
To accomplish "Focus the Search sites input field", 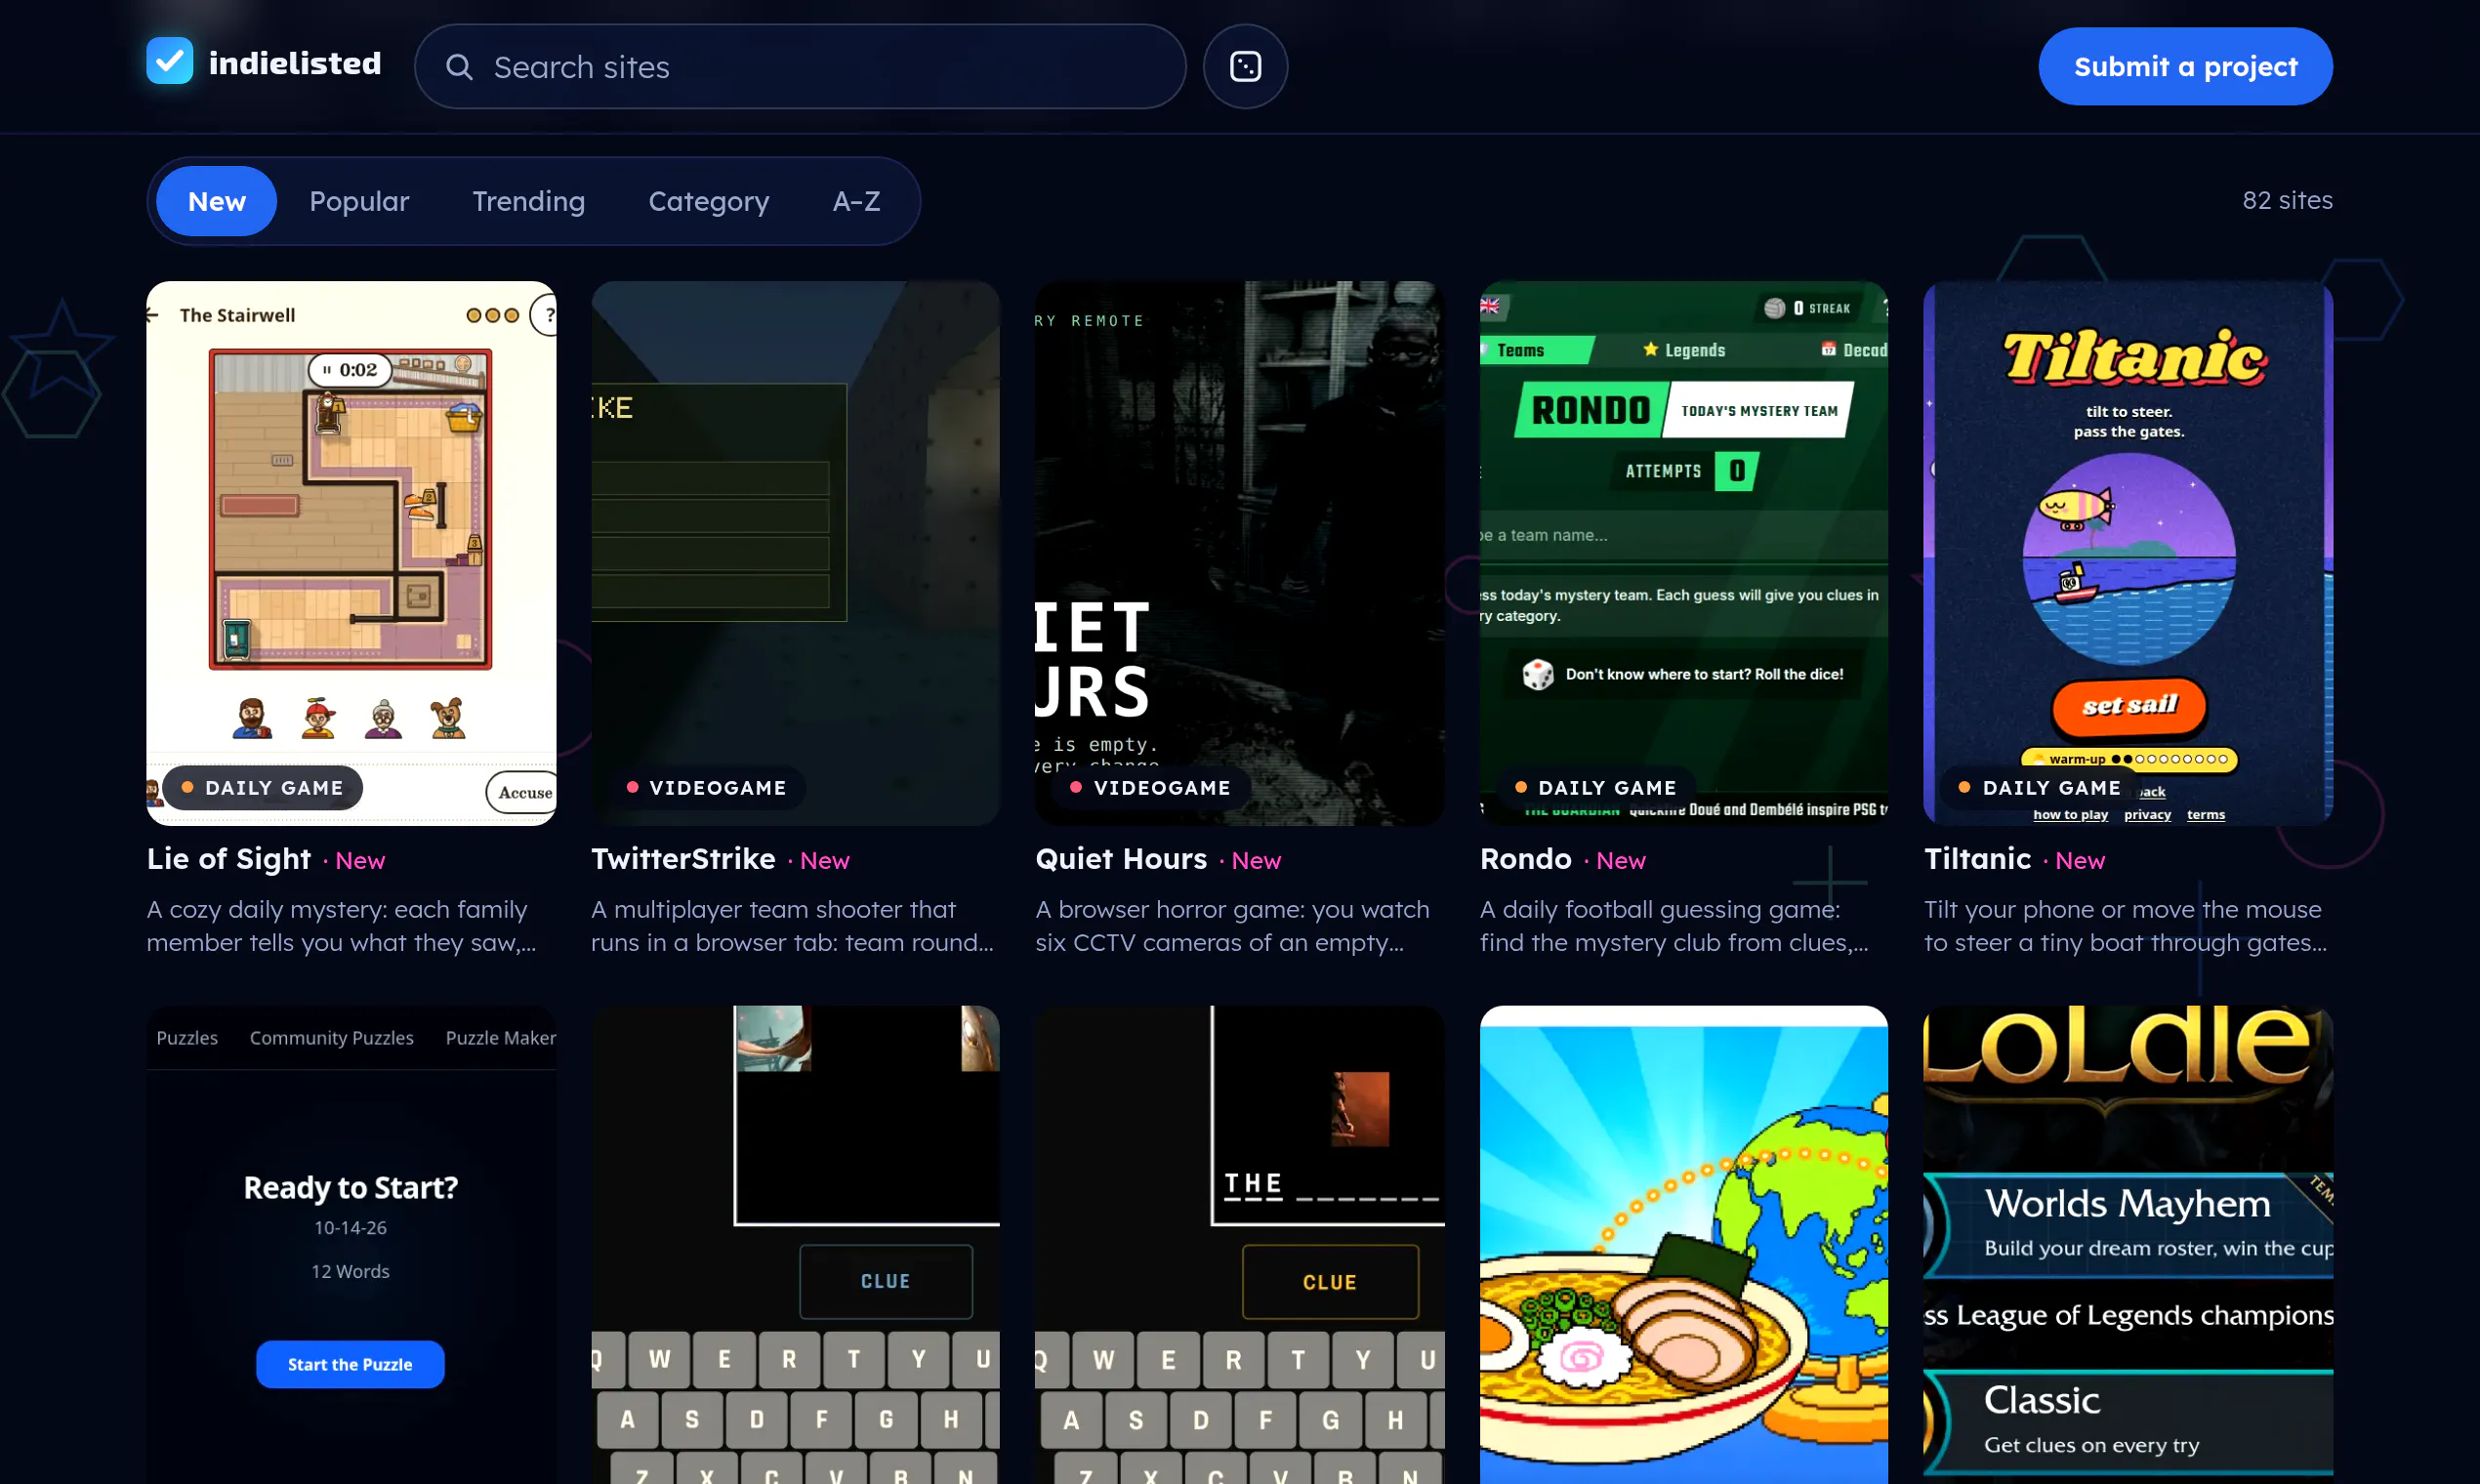I will coord(800,66).
